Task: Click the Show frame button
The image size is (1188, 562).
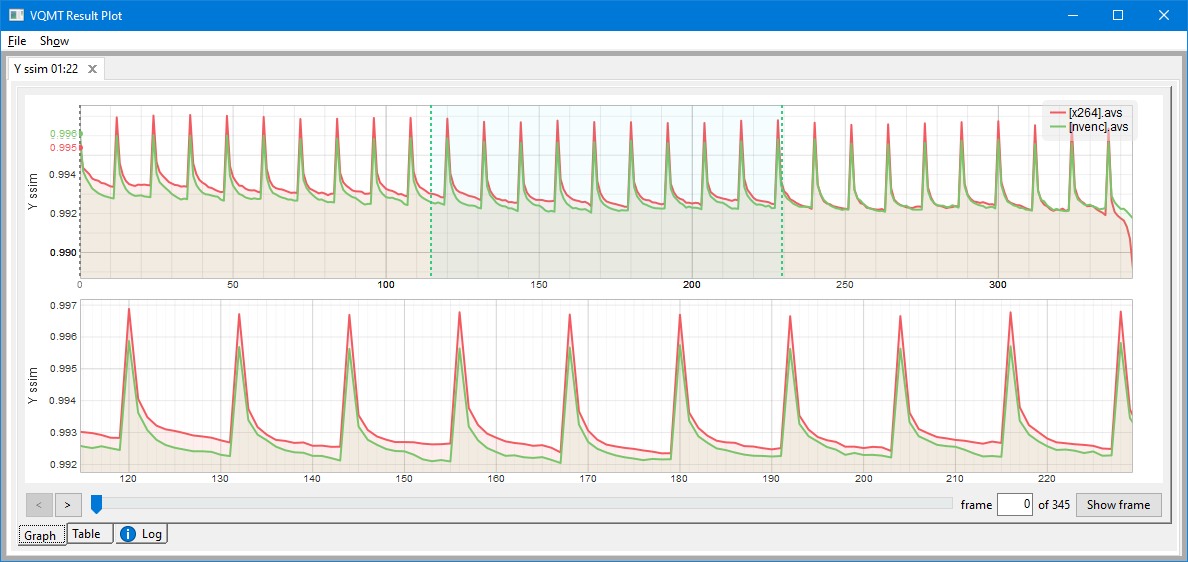Action: 1118,504
